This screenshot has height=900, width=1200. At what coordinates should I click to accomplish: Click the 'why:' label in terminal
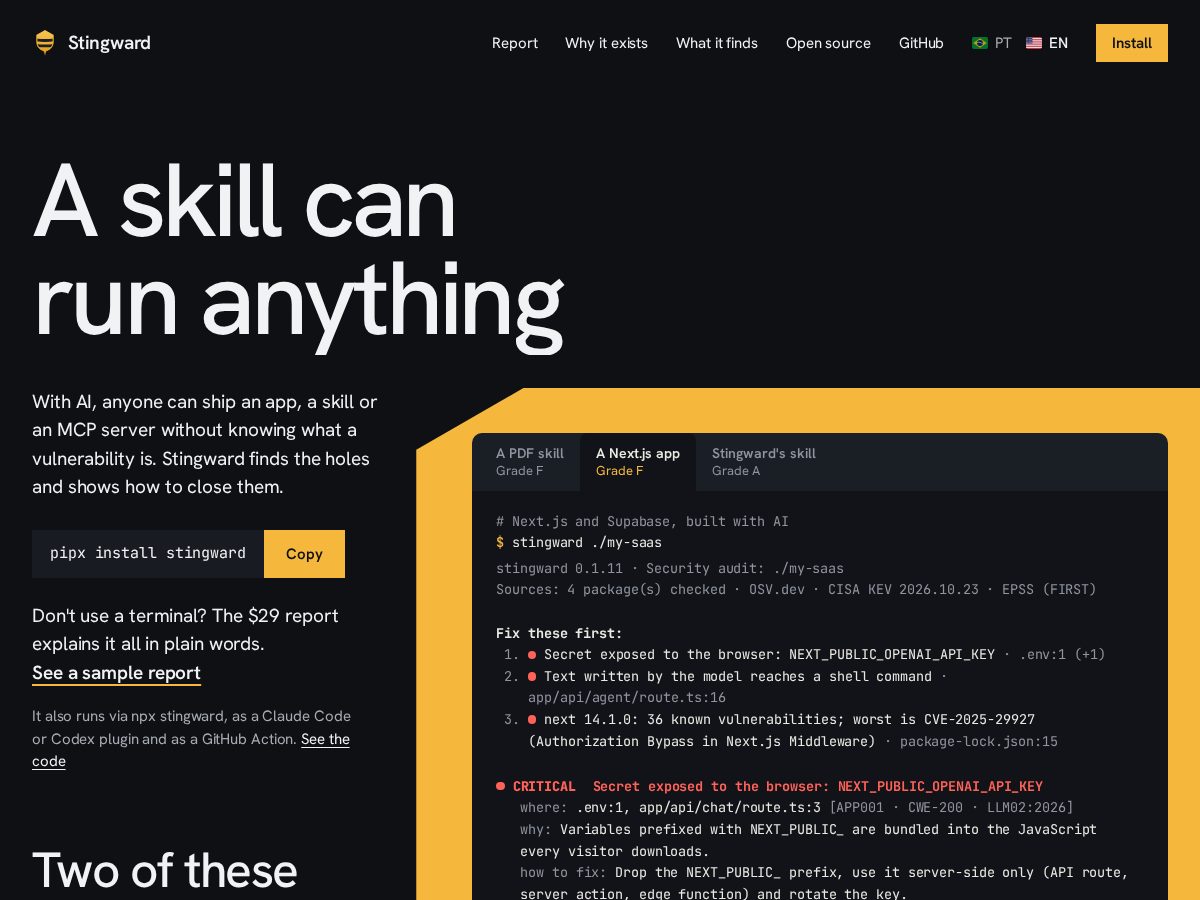[x=536, y=829]
